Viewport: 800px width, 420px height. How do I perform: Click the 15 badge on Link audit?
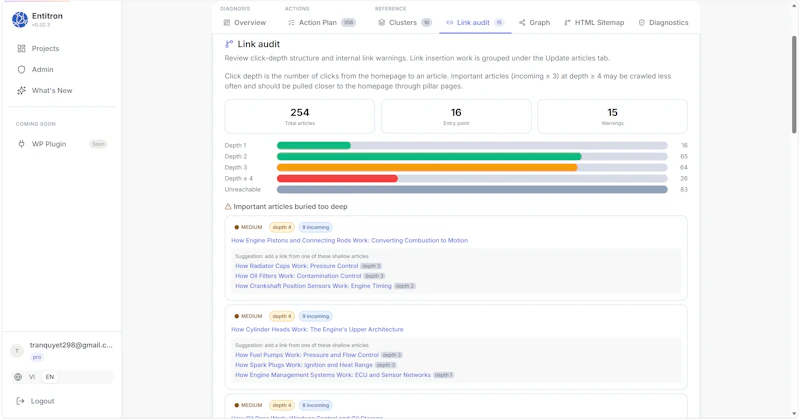[x=499, y=22]
